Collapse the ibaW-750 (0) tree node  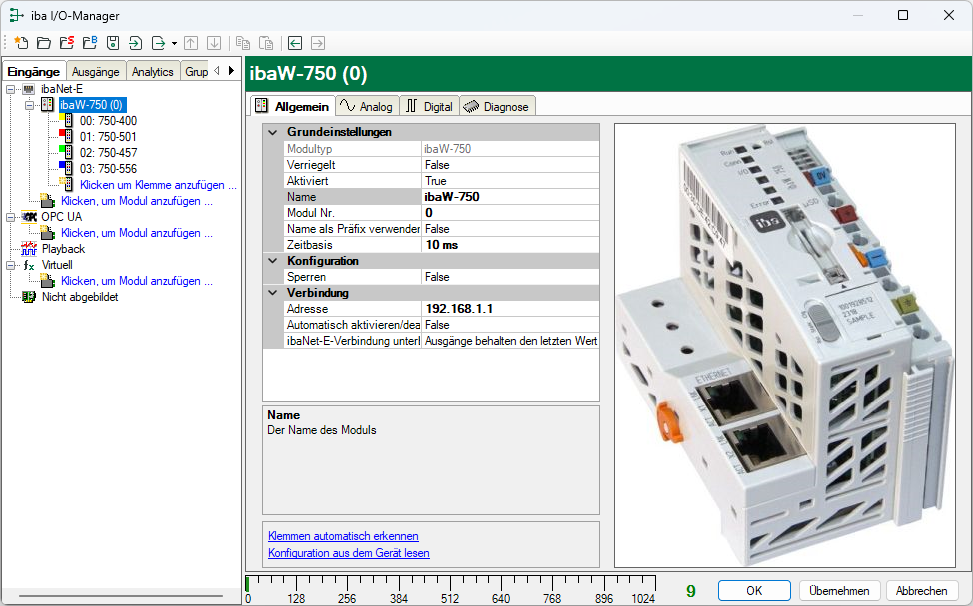coord(29,105)
